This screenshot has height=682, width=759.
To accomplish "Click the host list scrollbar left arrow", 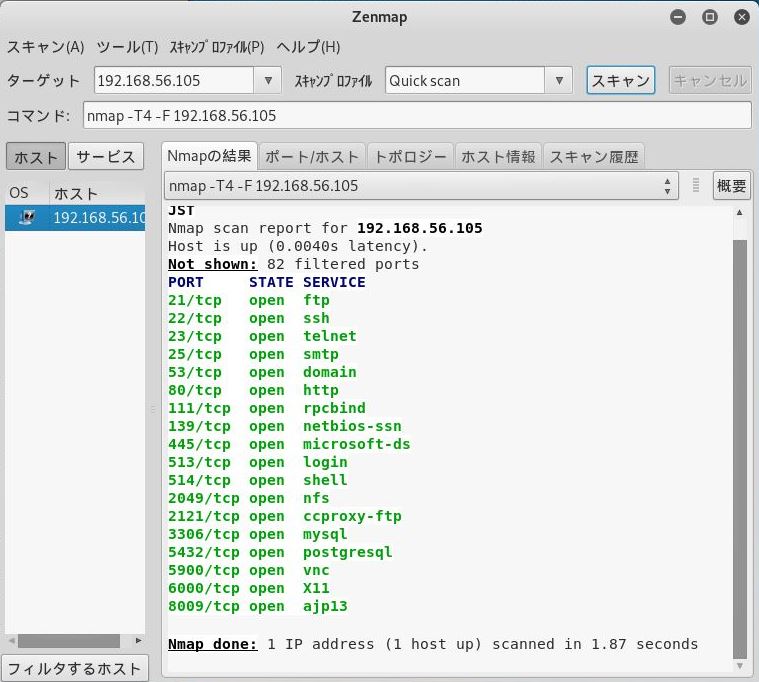I will (x=11, y=641).
